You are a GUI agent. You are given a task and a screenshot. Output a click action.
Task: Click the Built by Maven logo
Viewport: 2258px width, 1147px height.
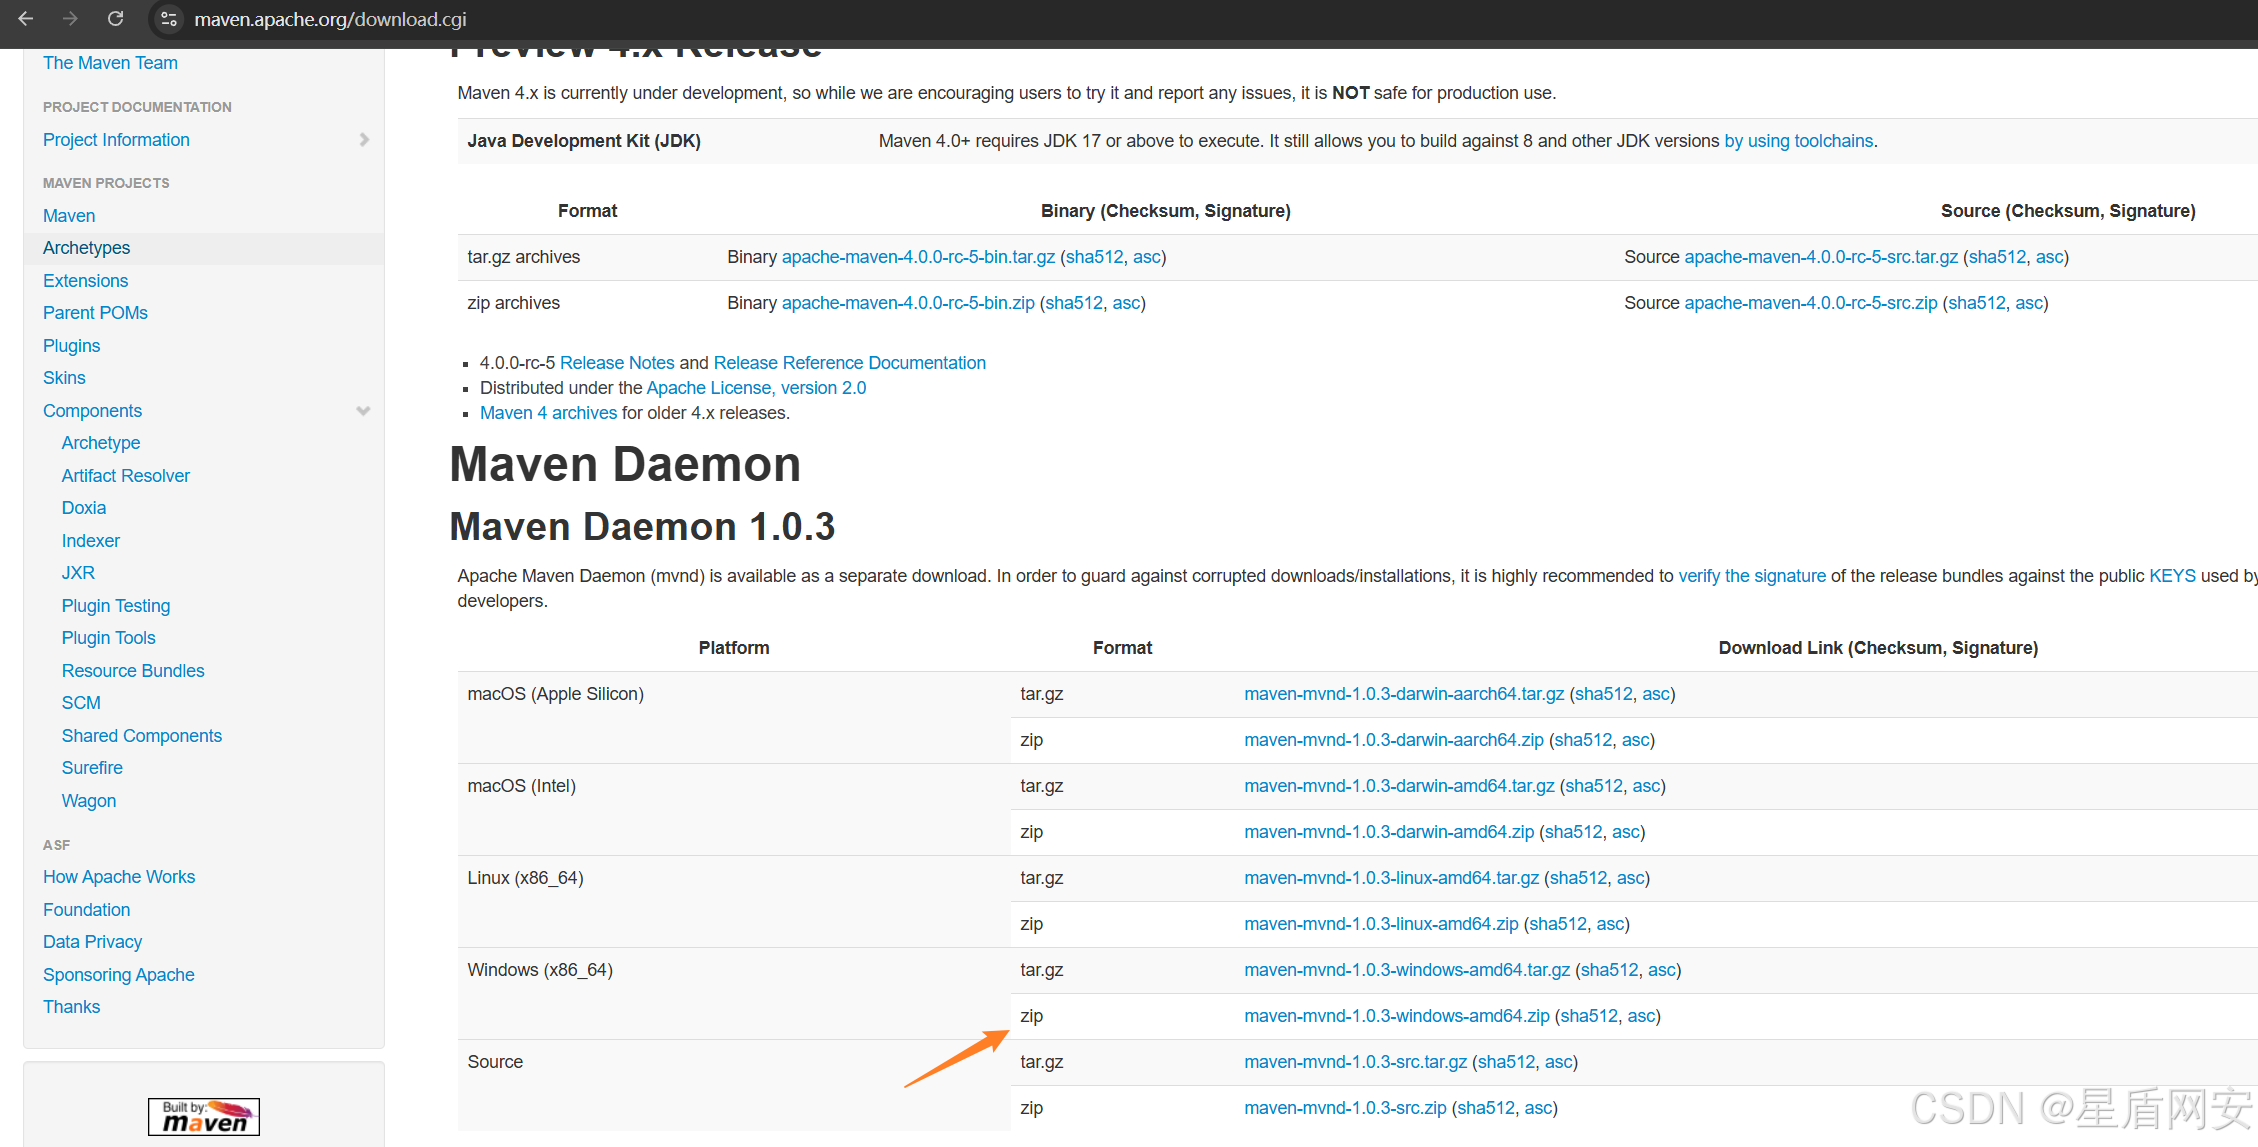pos(204,1116)
